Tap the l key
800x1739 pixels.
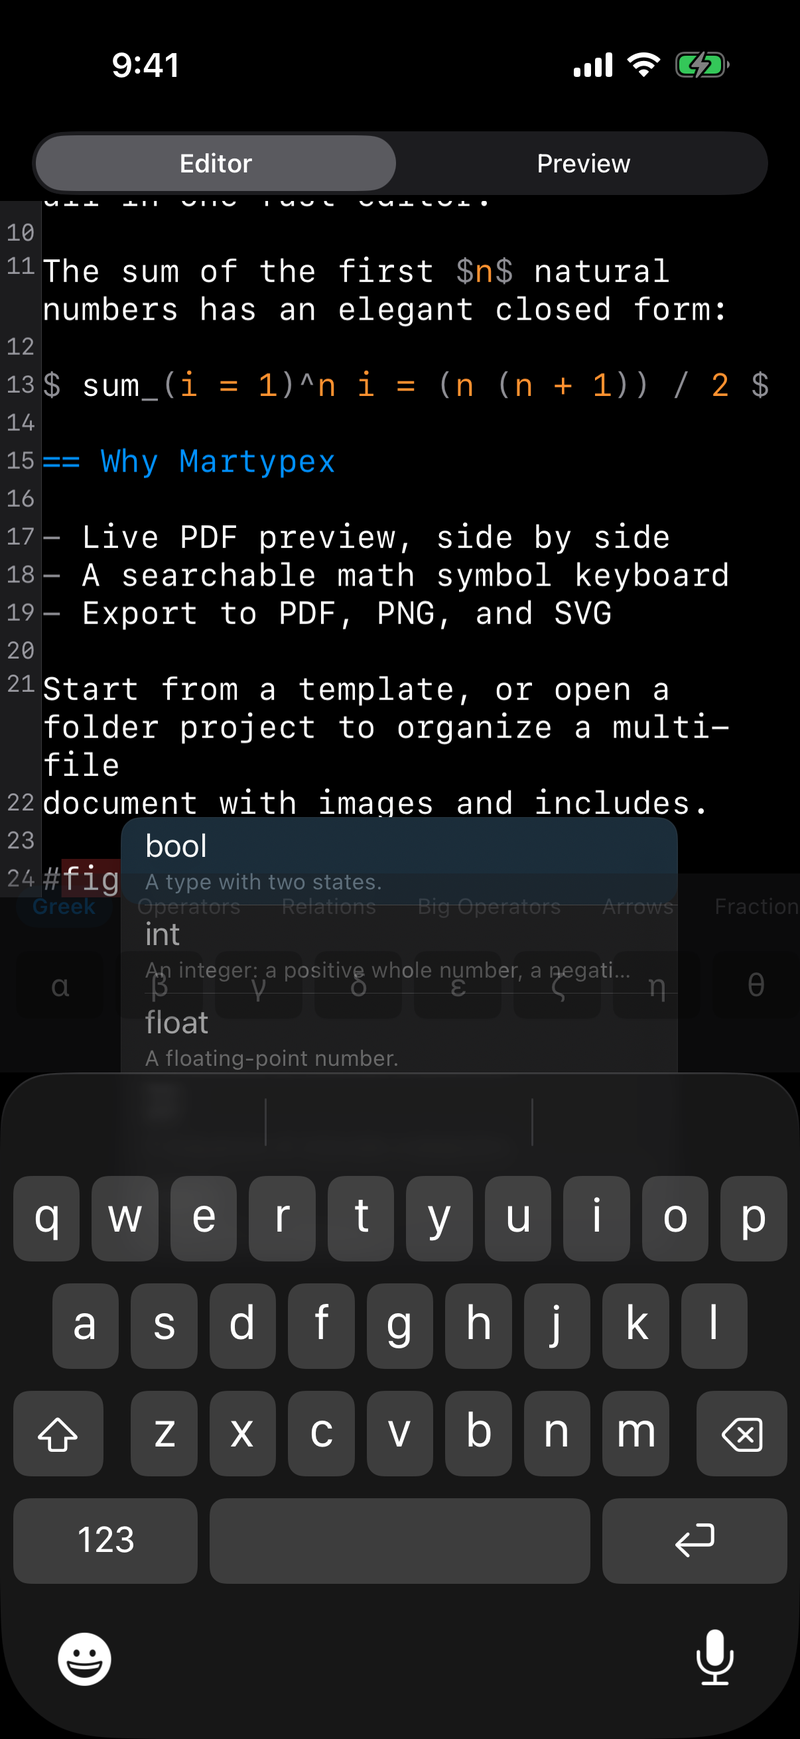[714, 1326]
